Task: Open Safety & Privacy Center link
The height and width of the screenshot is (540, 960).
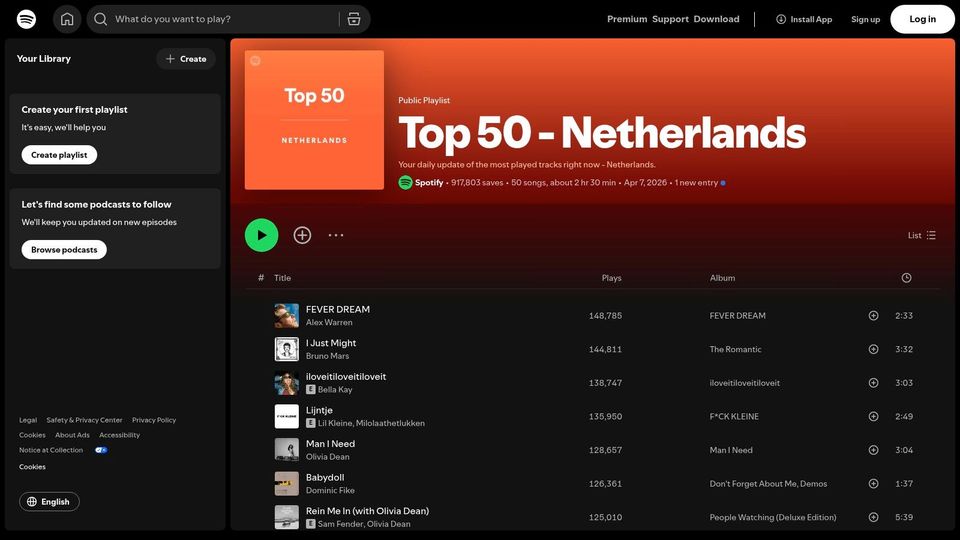Action: tap(84, 421)
